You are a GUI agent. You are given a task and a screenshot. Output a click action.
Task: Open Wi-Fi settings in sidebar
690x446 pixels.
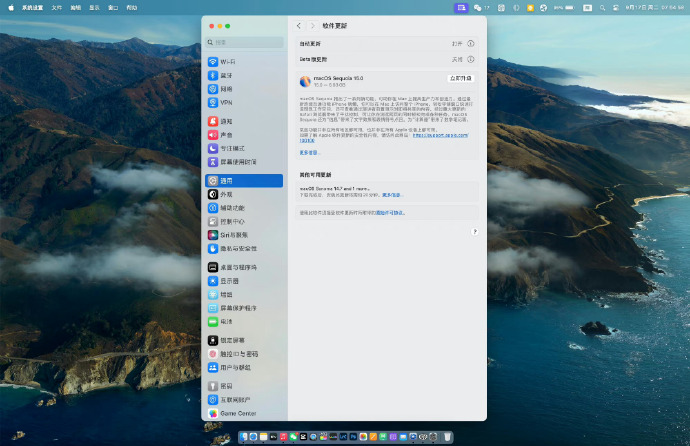click(244, 62)
